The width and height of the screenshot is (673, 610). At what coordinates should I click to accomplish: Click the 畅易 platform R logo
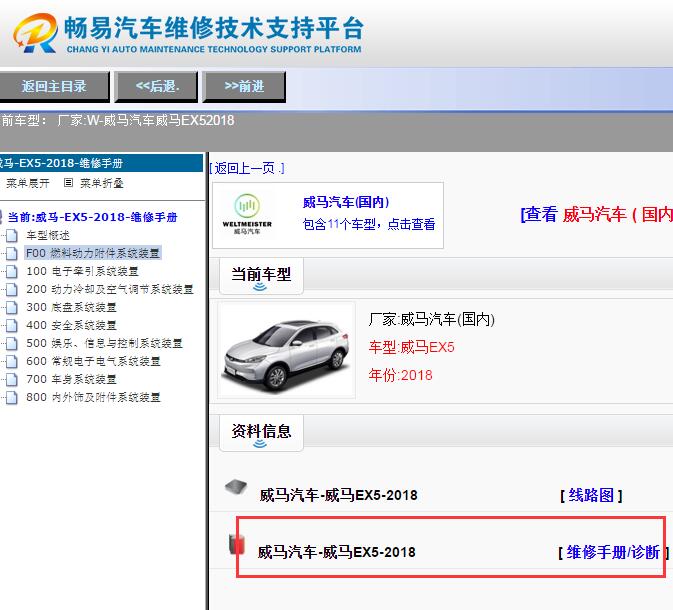(36, 33)
